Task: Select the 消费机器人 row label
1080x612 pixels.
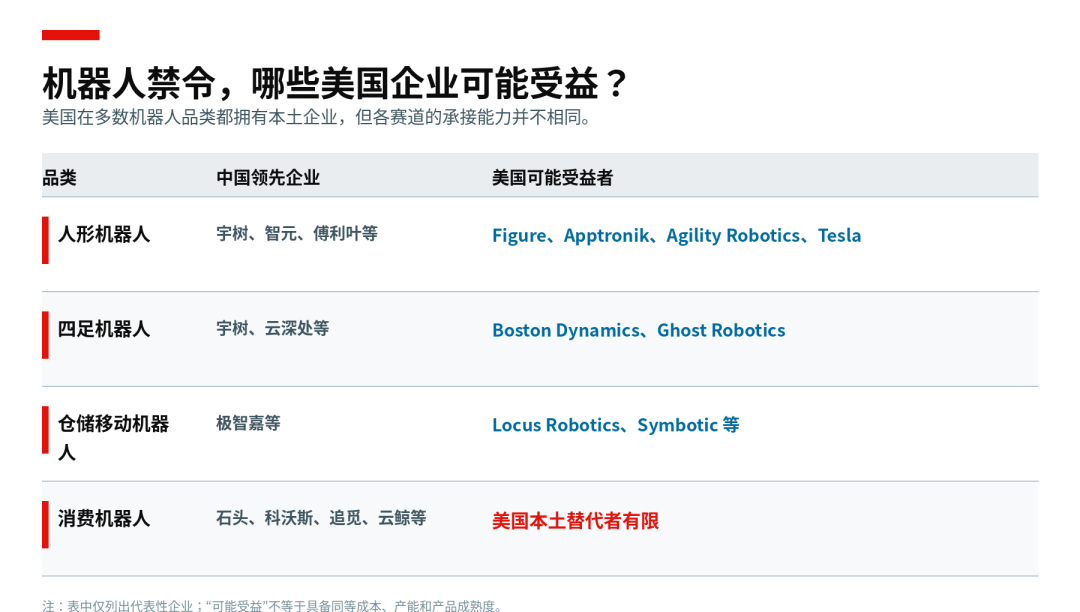Action: click(x=104, y=518)
